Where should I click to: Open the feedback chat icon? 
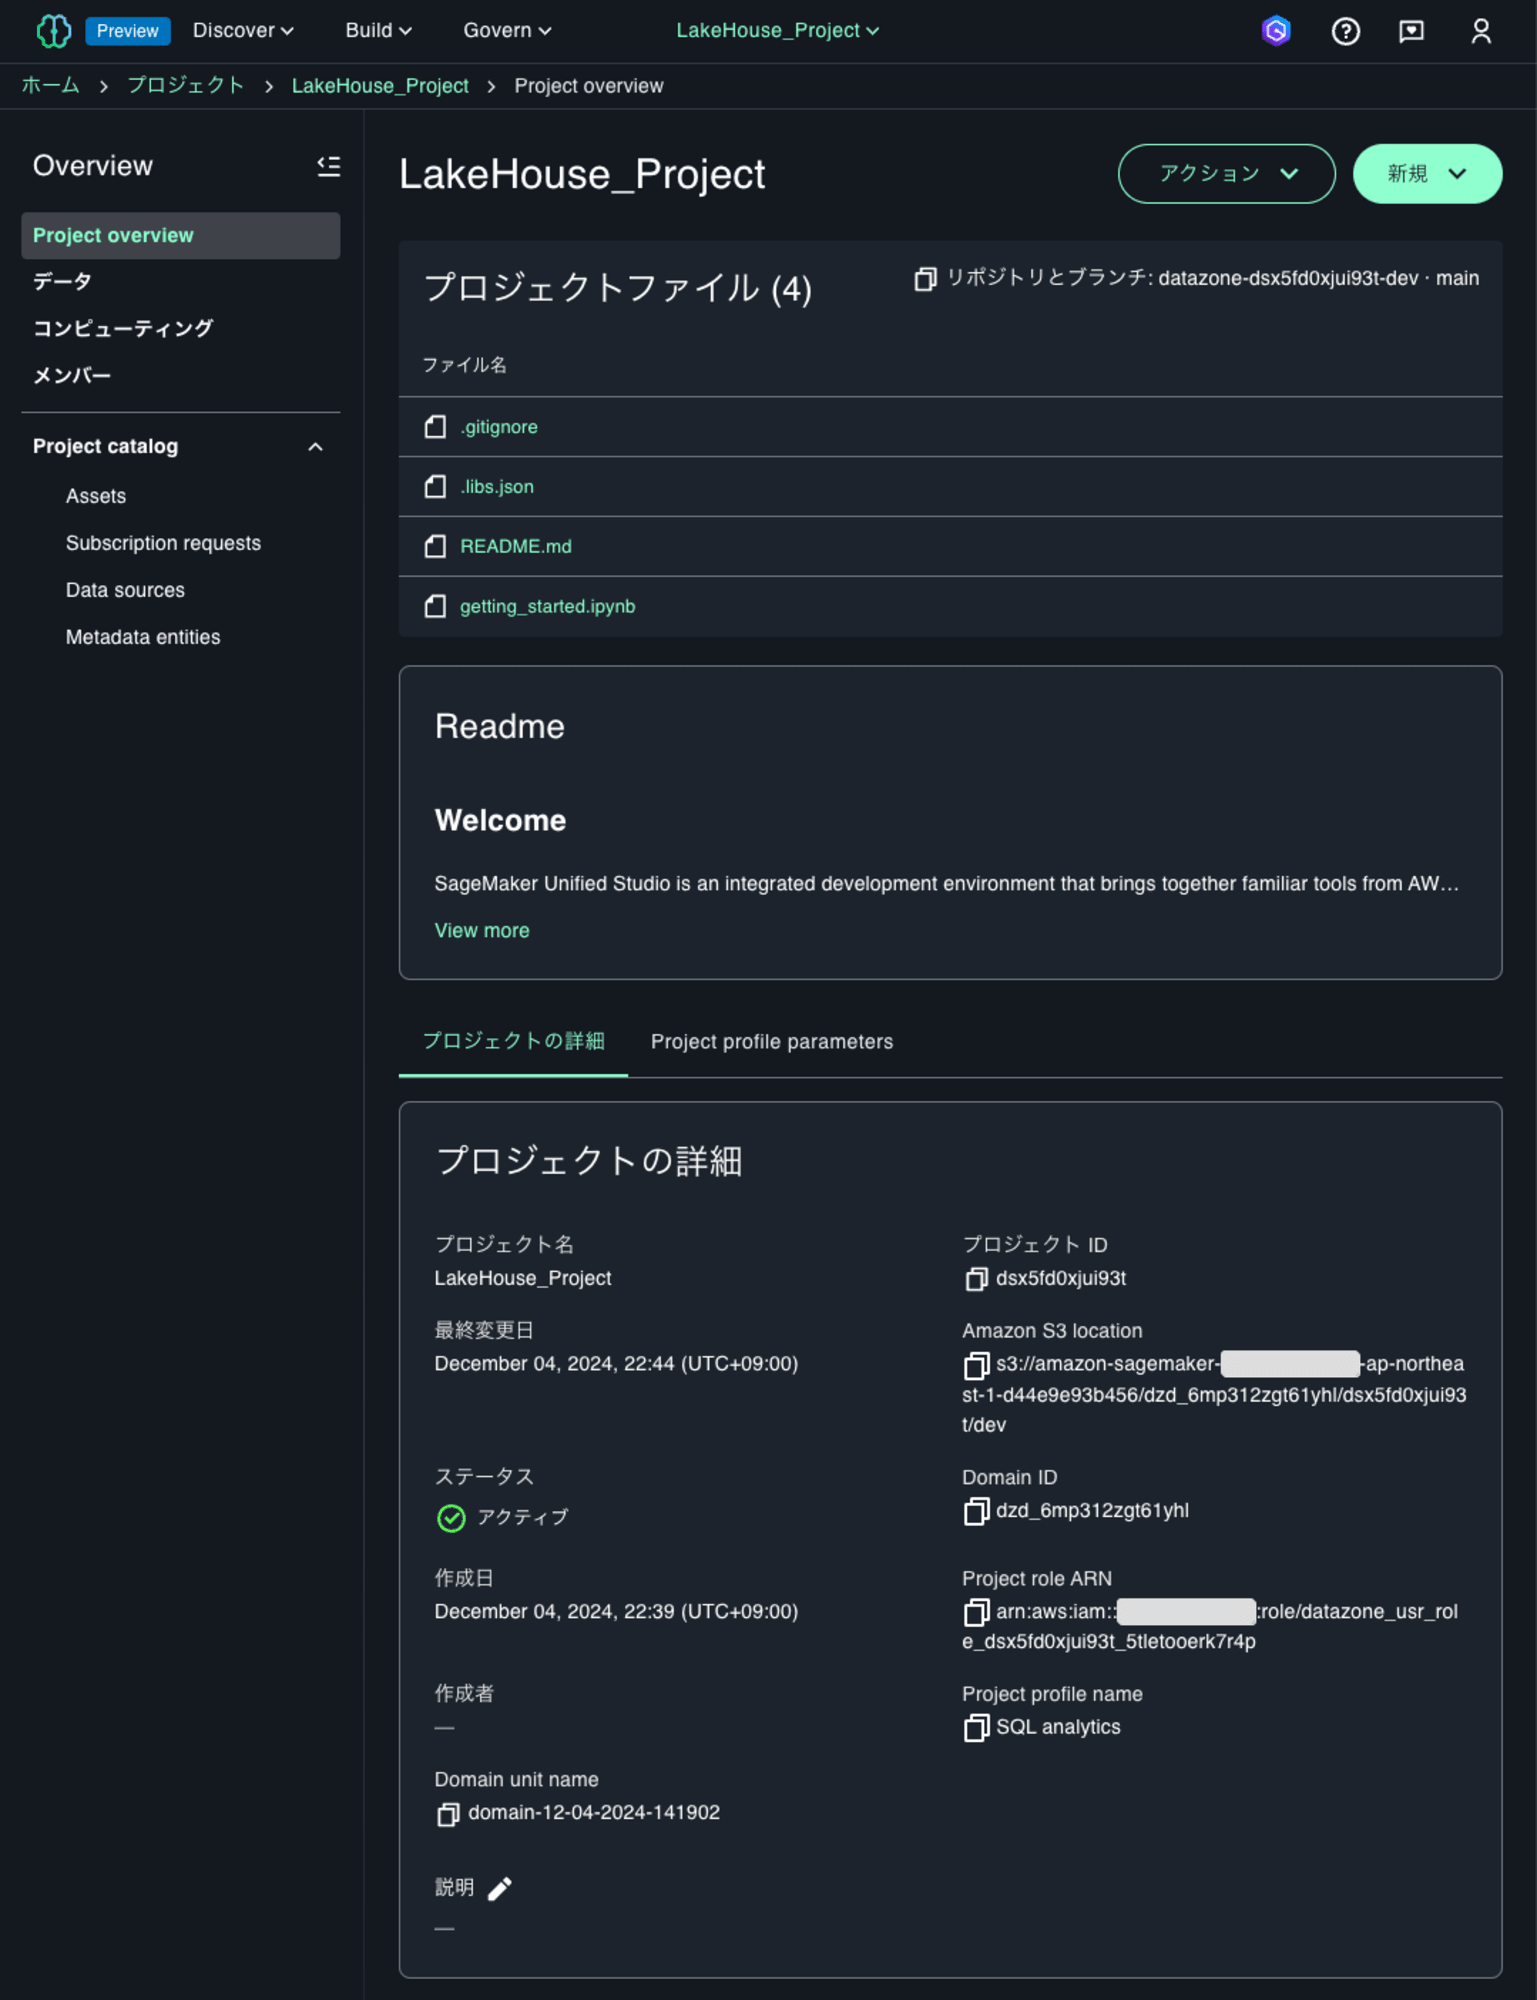pos(1411,31)
